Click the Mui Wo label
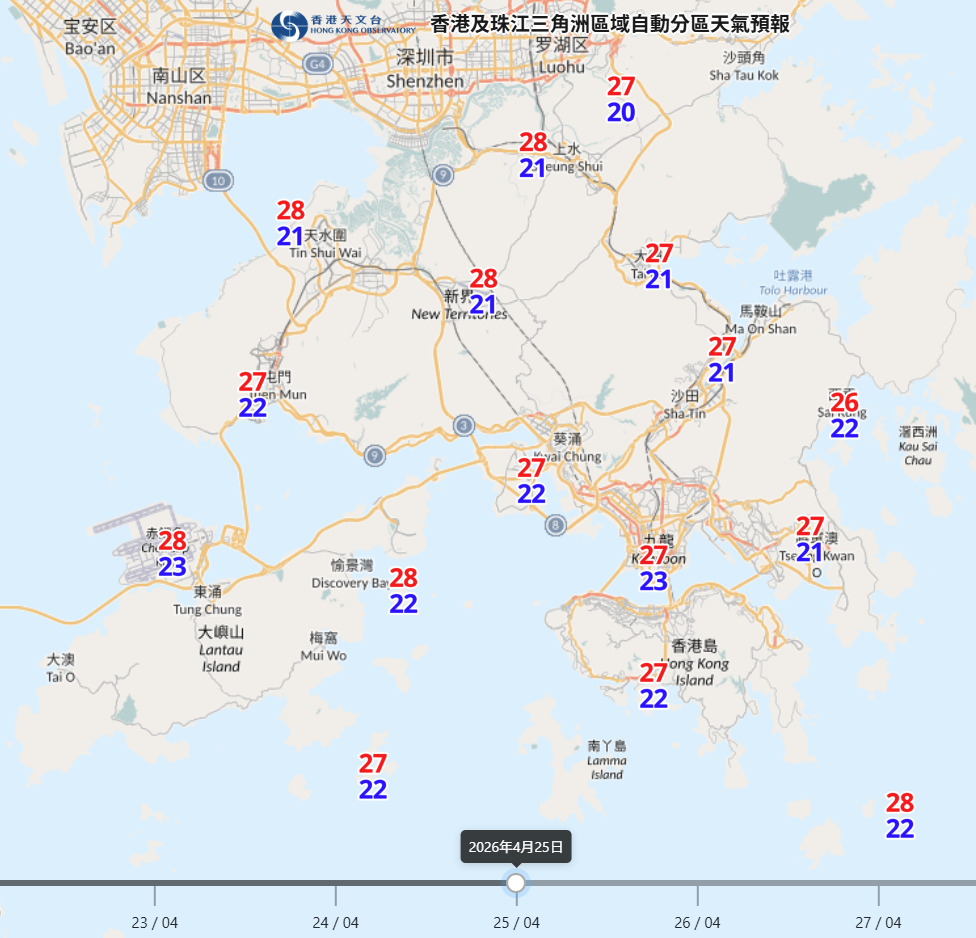Image resolution: width=976 pixels, height=938 pixels. [x=324, y=647]
